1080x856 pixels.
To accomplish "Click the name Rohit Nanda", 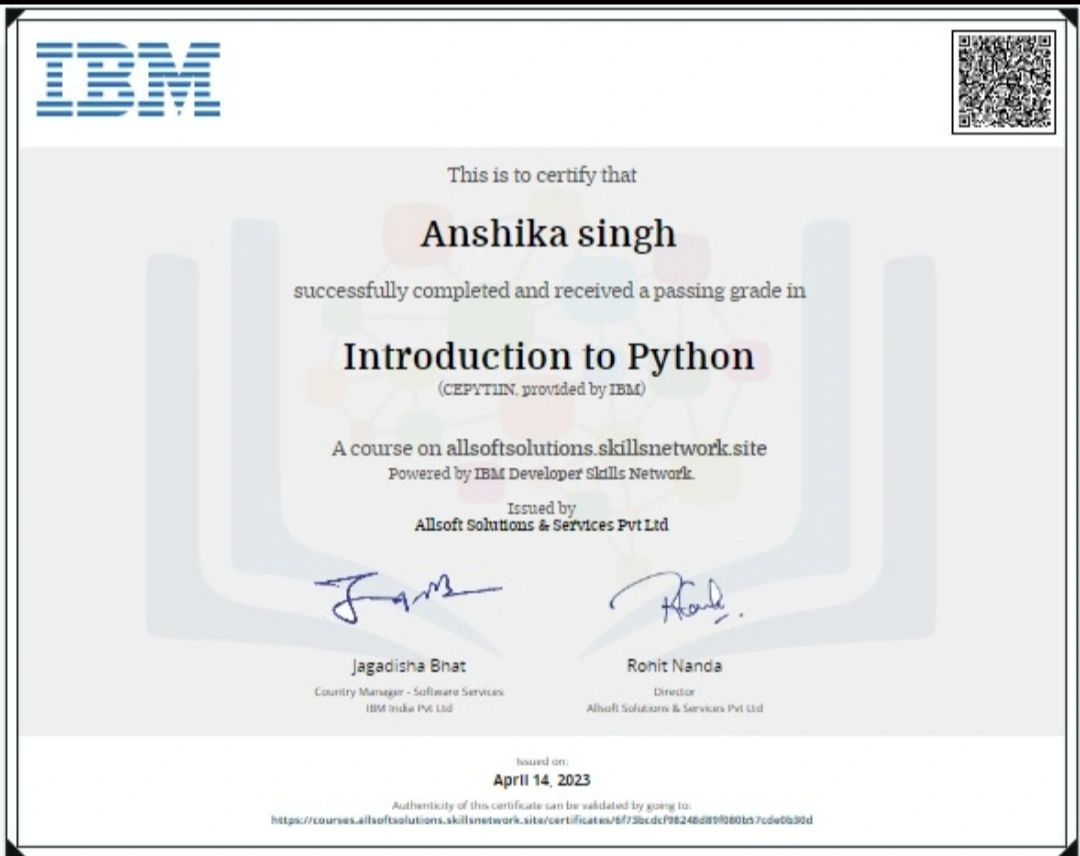I will pyautogui.click(x=674, y=666).
